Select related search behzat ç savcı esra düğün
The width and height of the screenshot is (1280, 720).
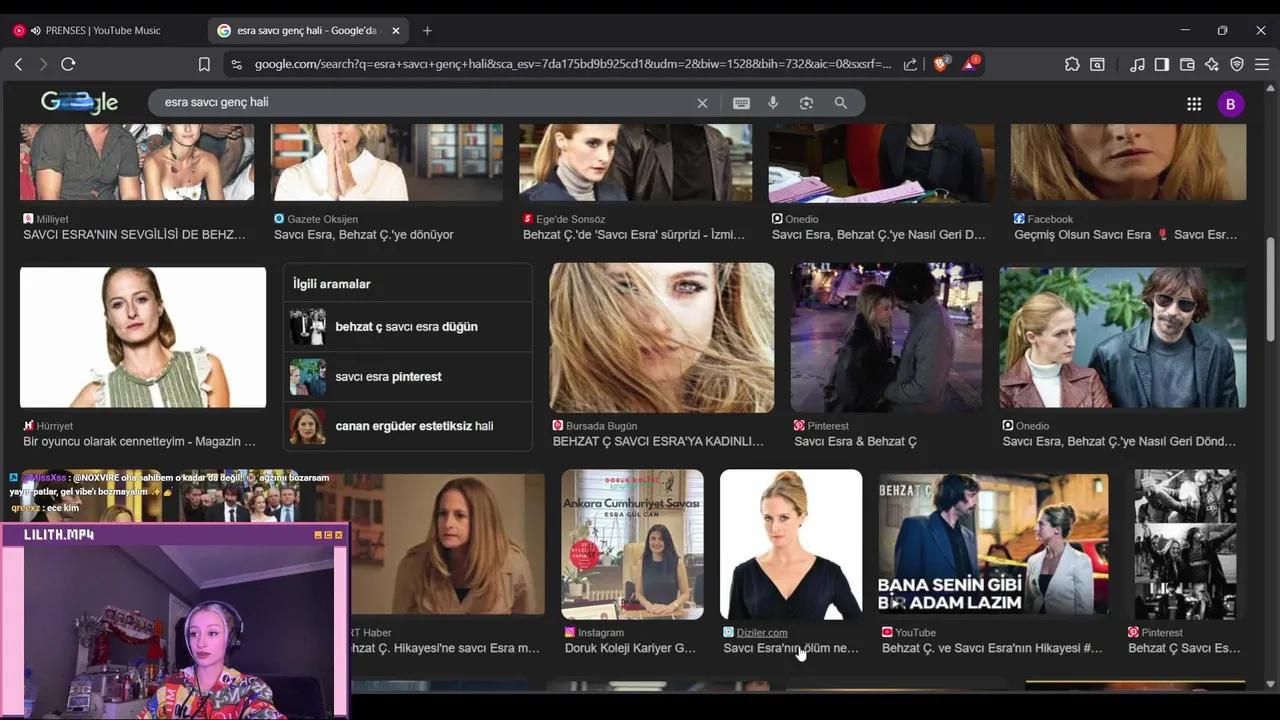coord(407,327)
